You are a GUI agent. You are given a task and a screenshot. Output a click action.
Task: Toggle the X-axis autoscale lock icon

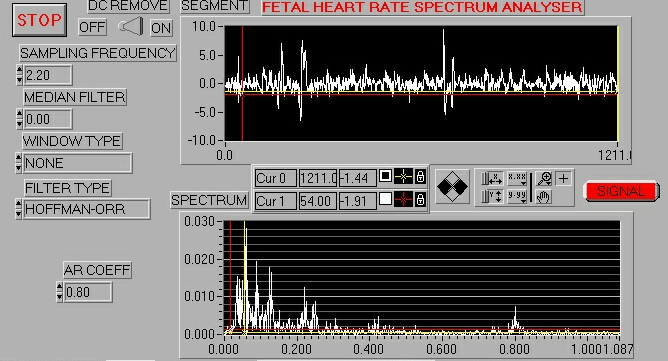click(491, 179)
